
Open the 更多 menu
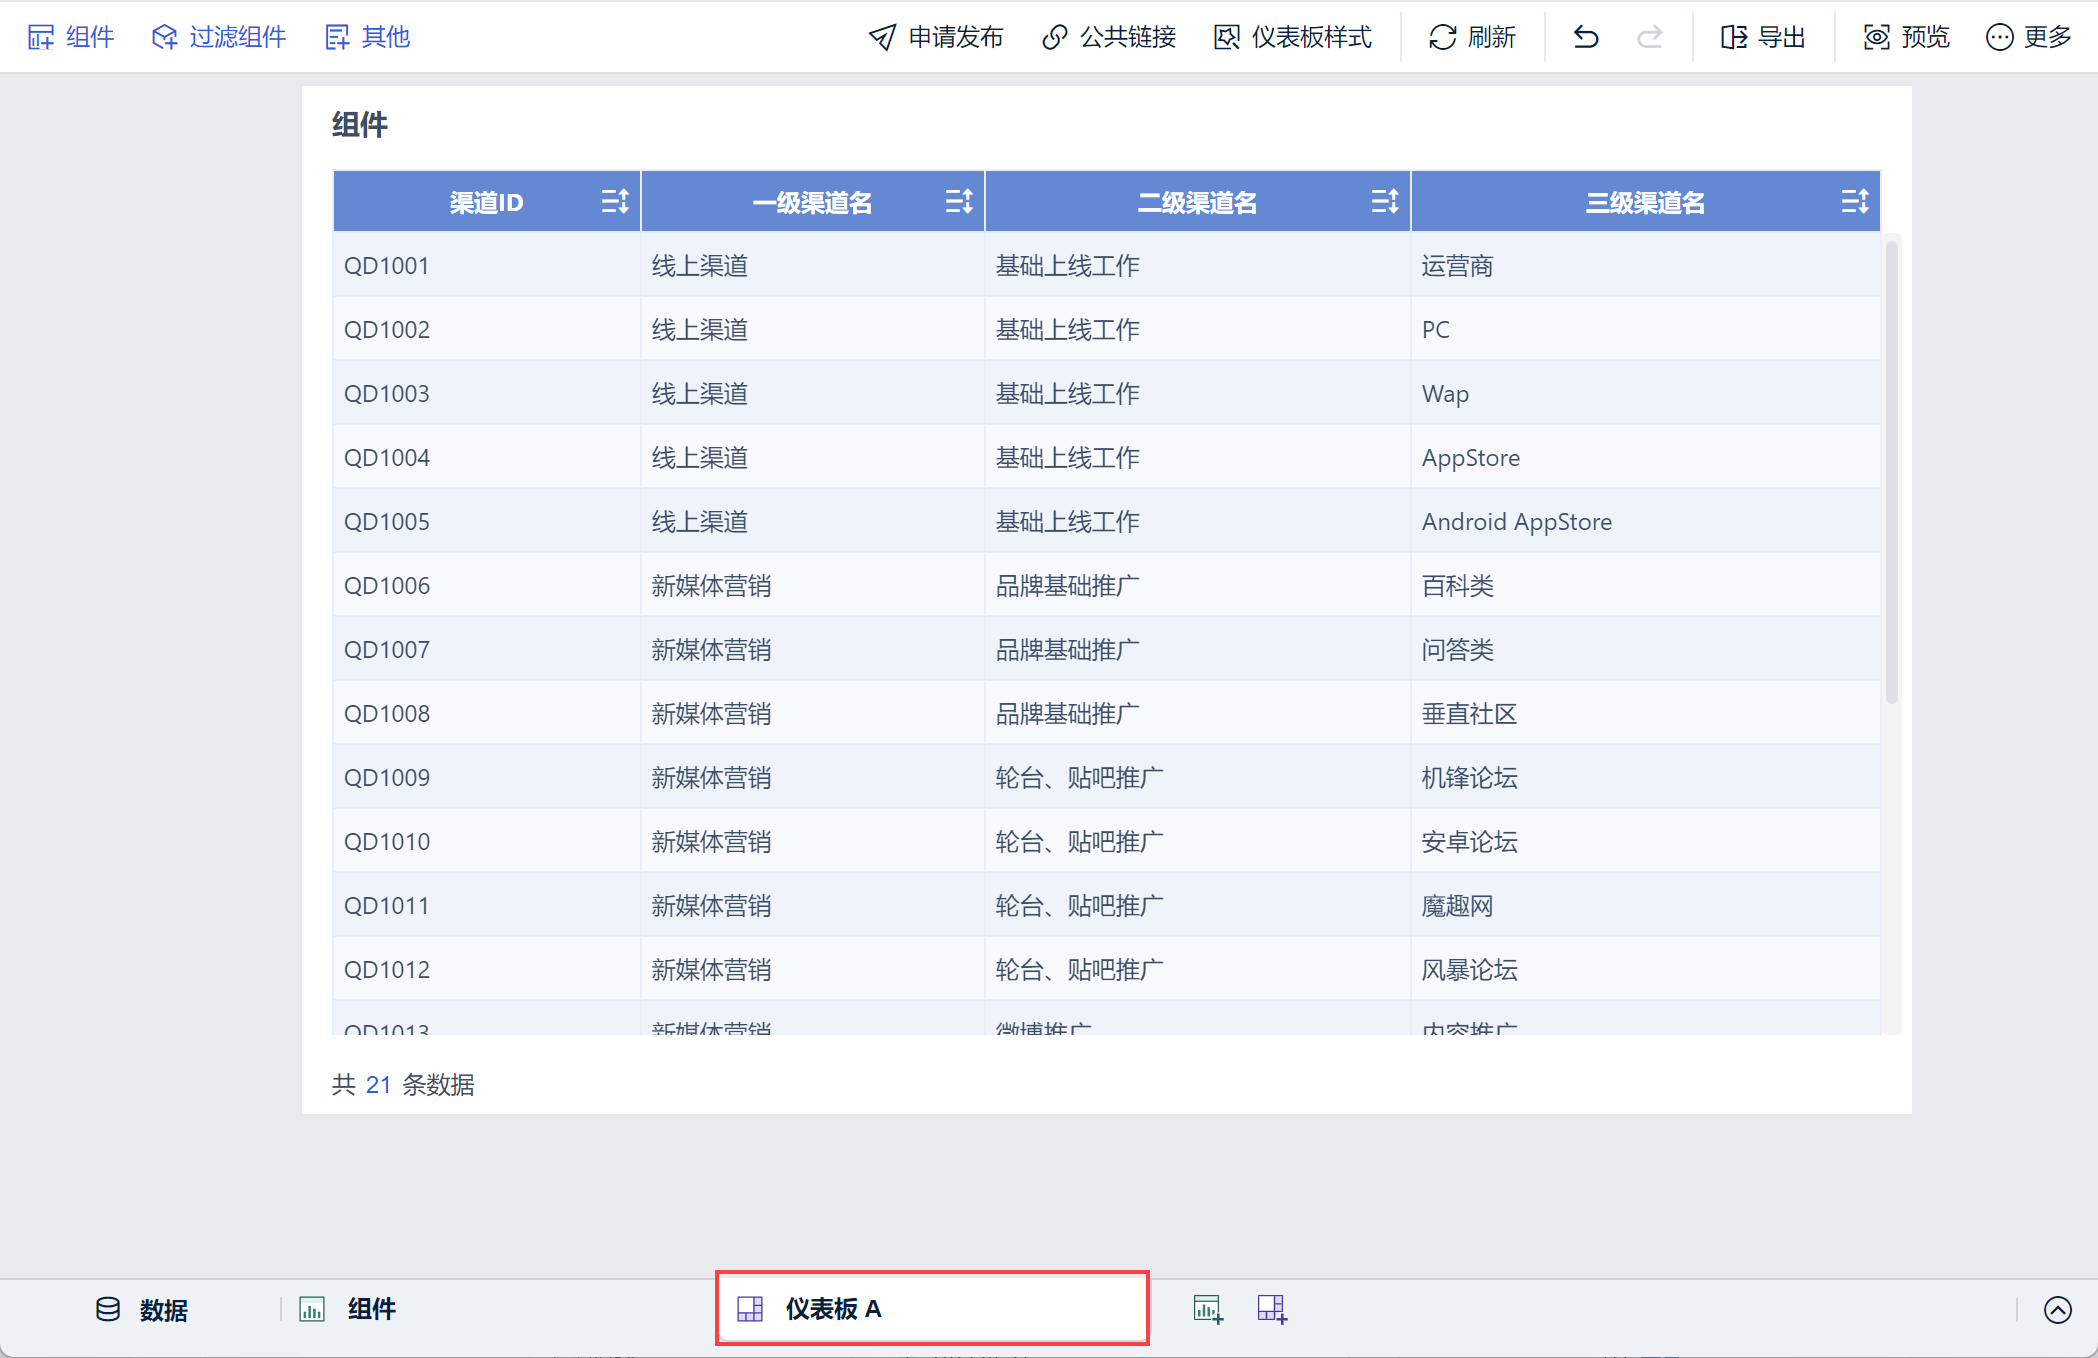[2028, 37]
